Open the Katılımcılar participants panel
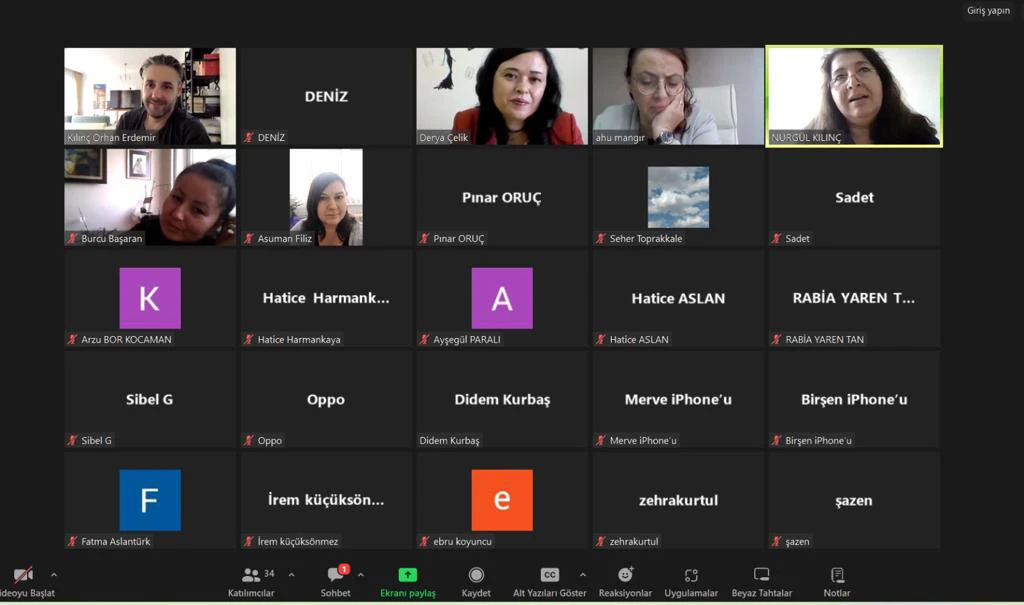1024x605 pixels. pos(251,575)
